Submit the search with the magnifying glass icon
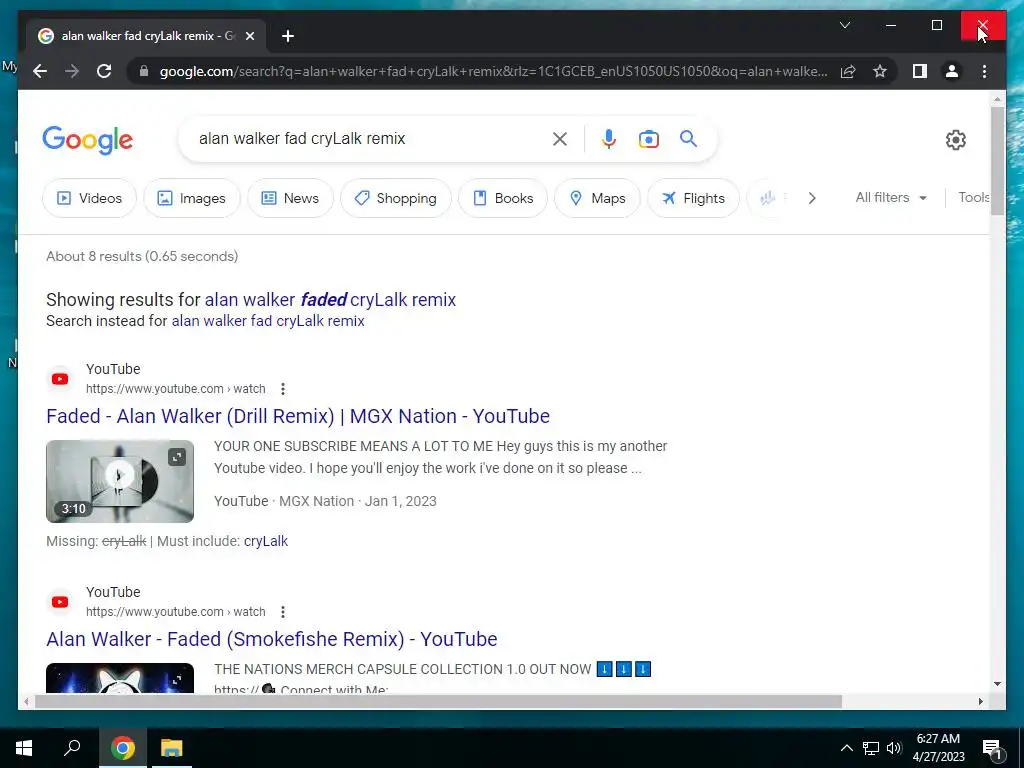Viewport: 1024px width, 768px height. [x=688, y=138]
